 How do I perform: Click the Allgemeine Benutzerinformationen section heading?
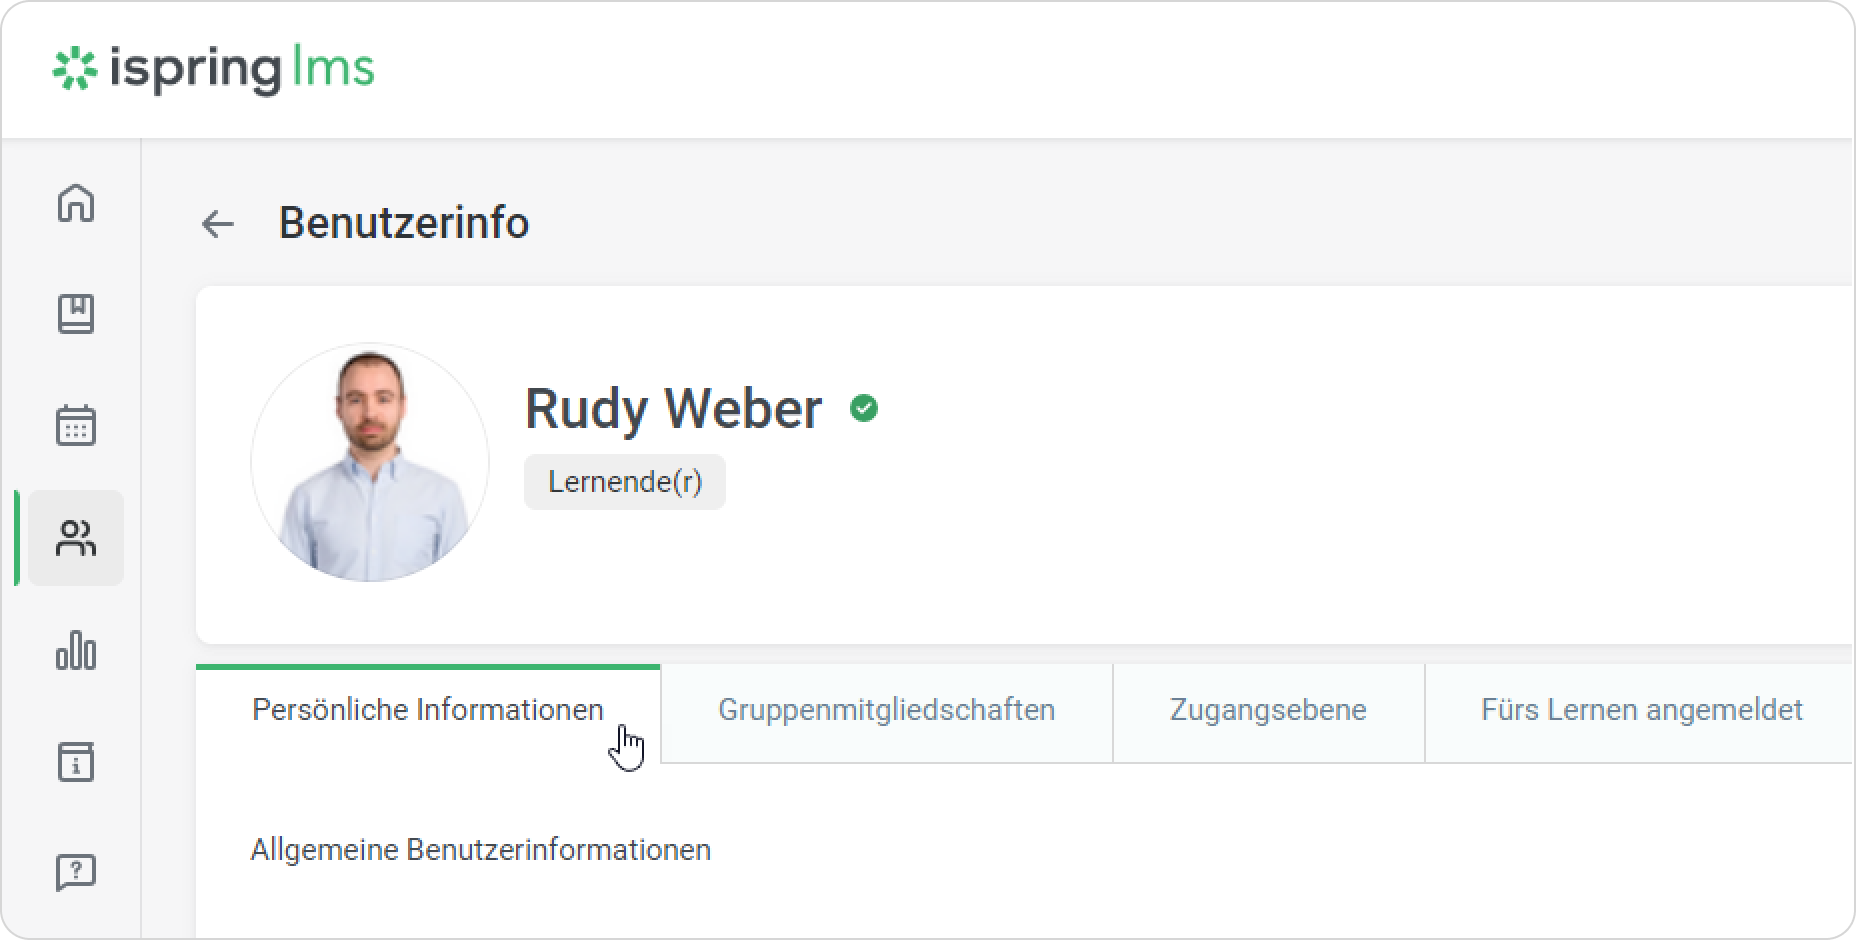tap(480, 850)
